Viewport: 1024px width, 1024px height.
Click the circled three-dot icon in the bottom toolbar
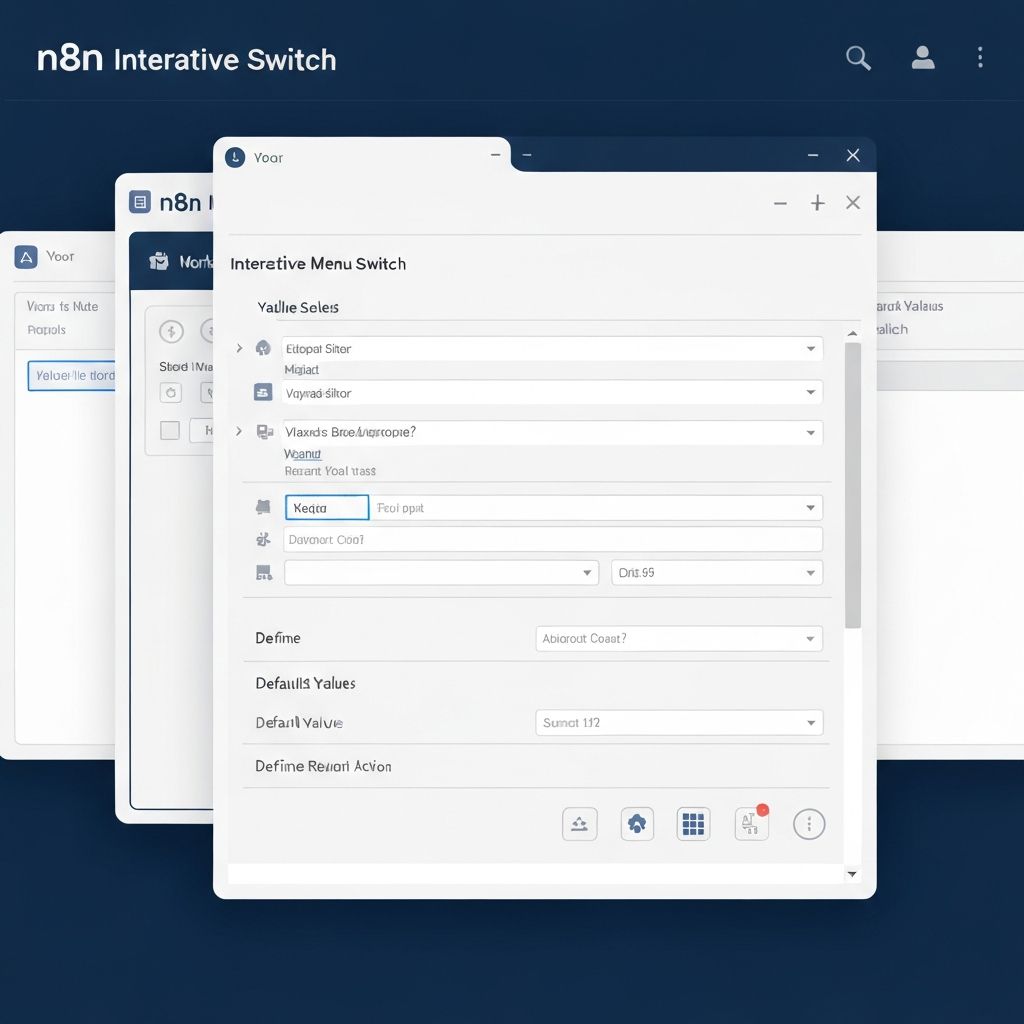809,824
